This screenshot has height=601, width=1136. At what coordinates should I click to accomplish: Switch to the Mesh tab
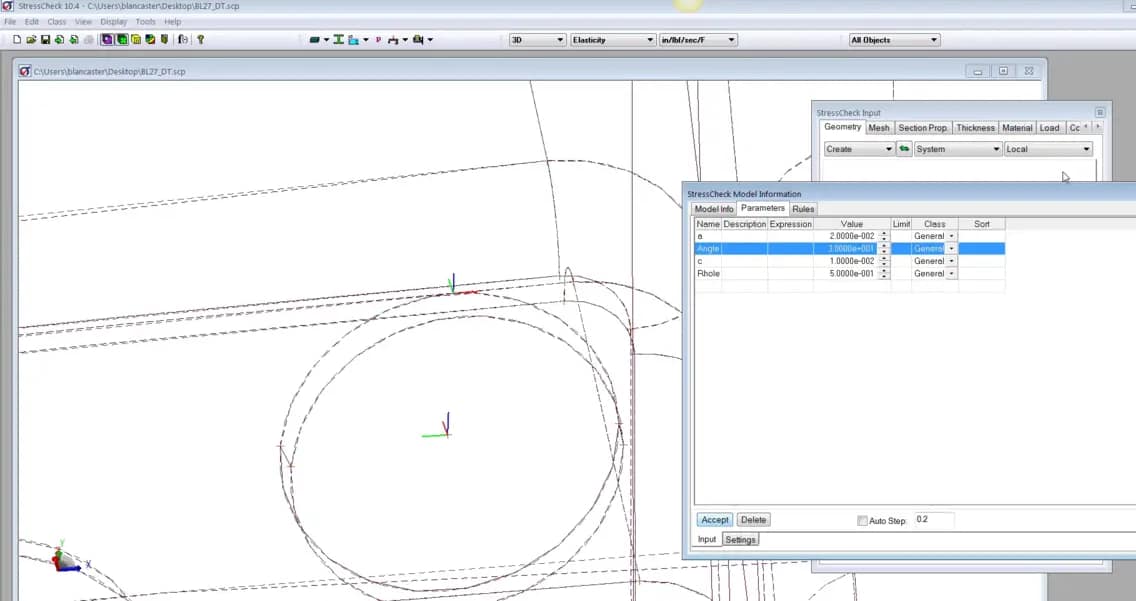click(x=878, y=127)
